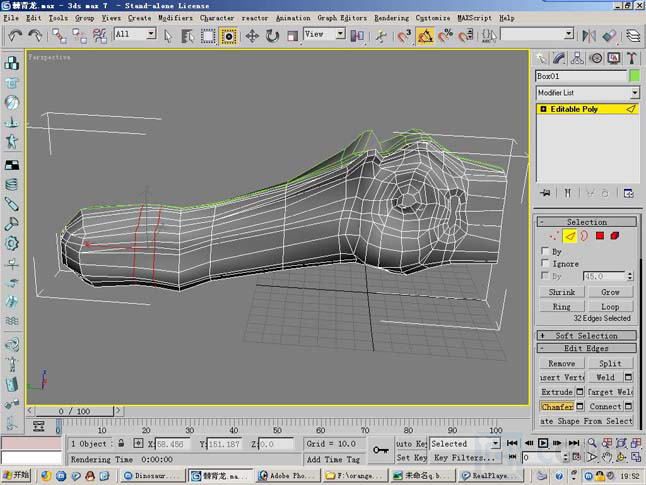
Task: Open the Modifiers menu
Action: (175, 18)
